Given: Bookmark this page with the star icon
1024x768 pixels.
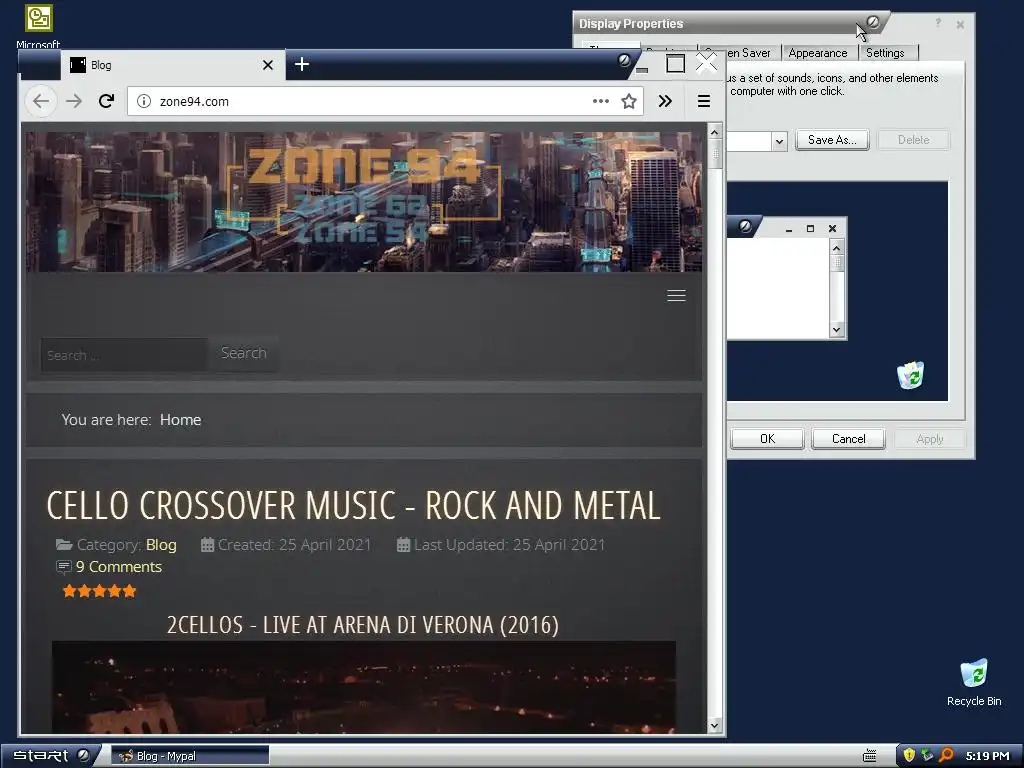Looking at the screenshot, I should (629, 101).
